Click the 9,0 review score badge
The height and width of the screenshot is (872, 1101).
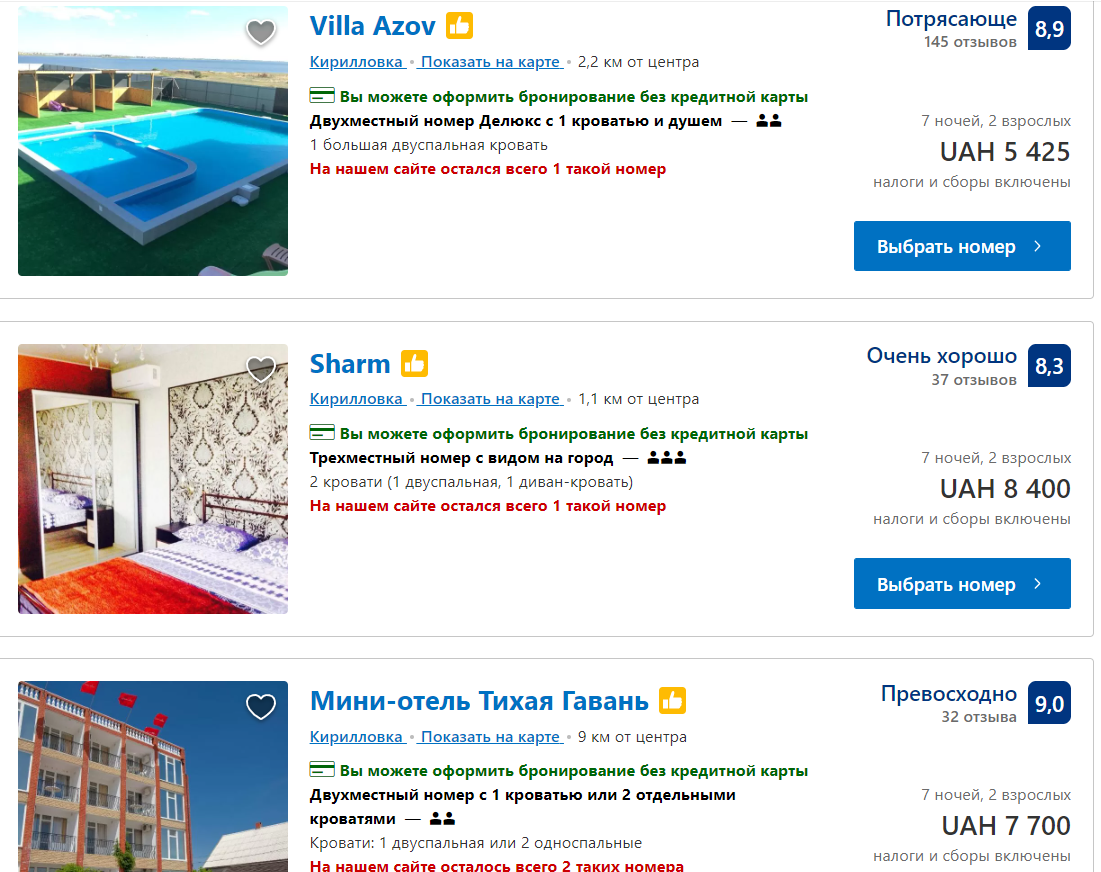1049,703
